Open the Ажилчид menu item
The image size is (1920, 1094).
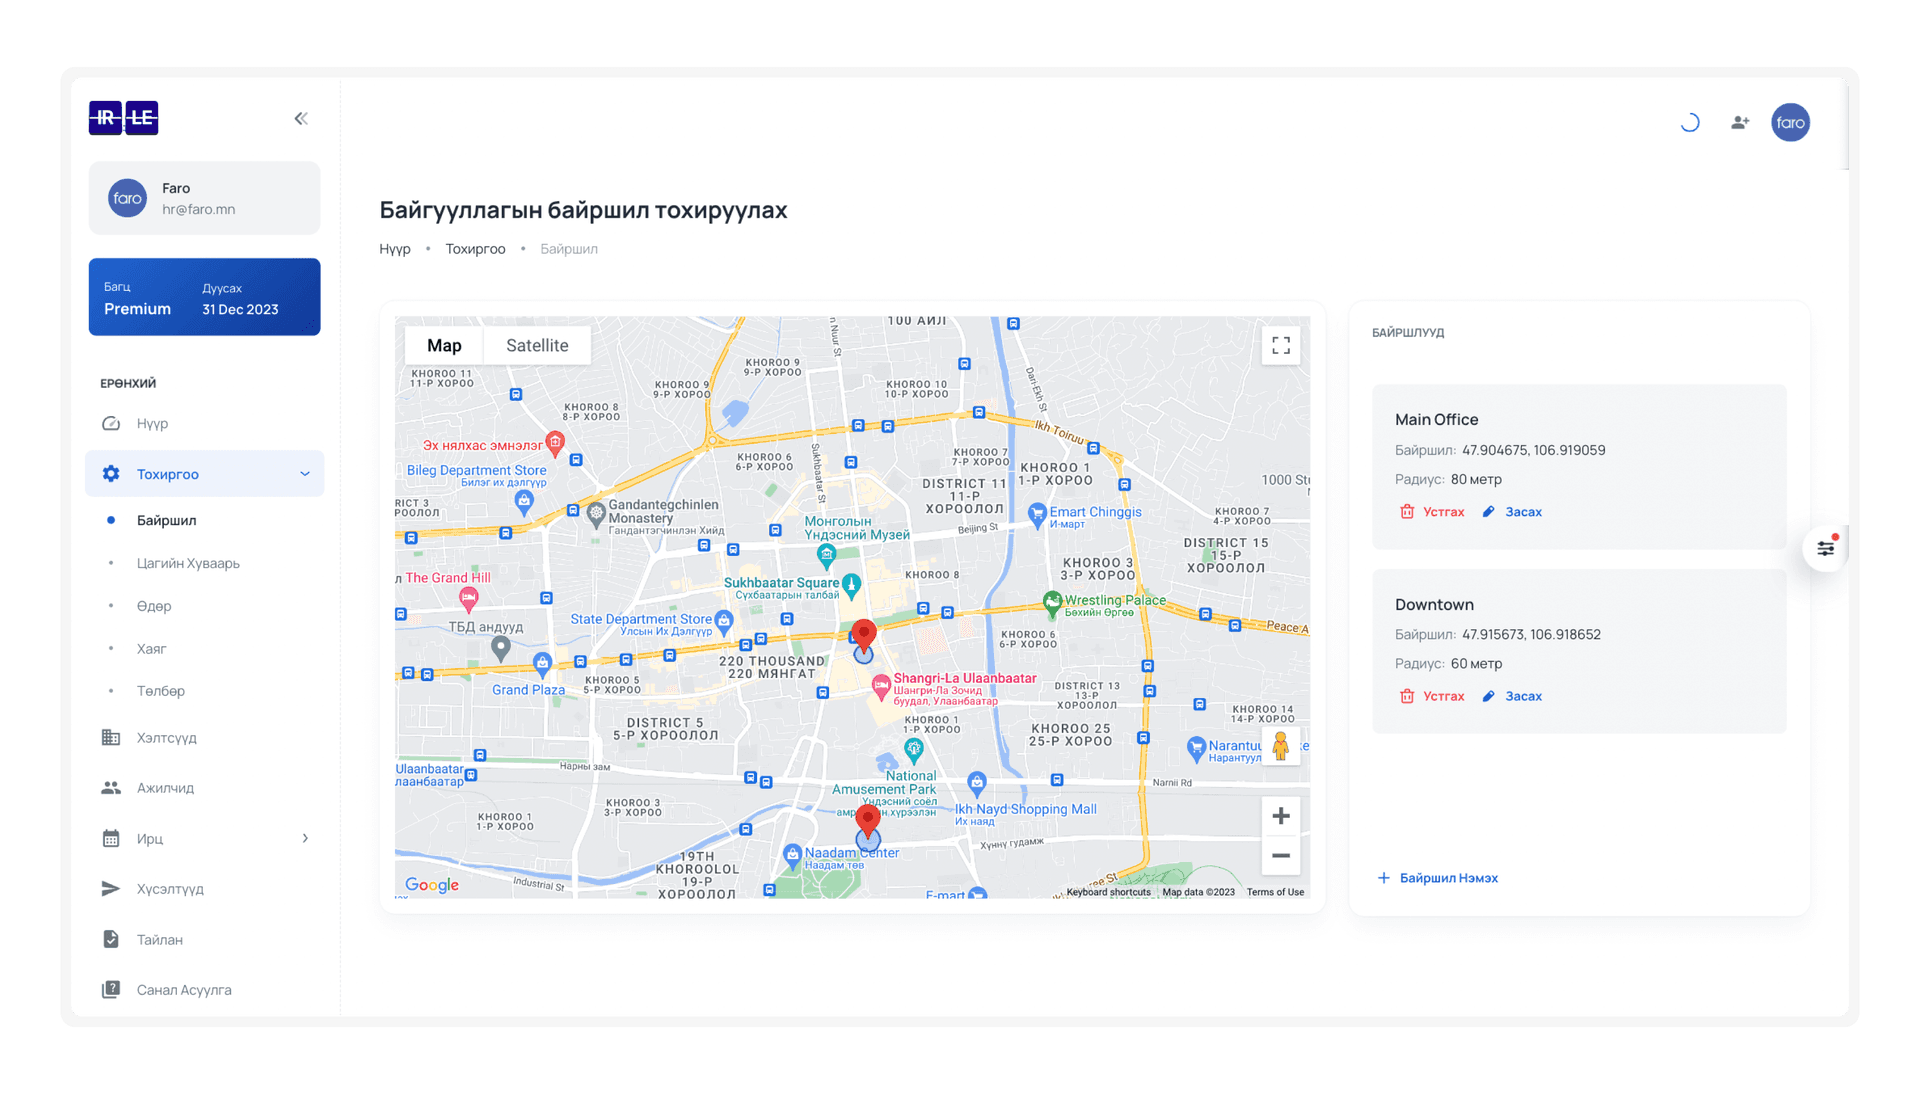coord(165,788)
